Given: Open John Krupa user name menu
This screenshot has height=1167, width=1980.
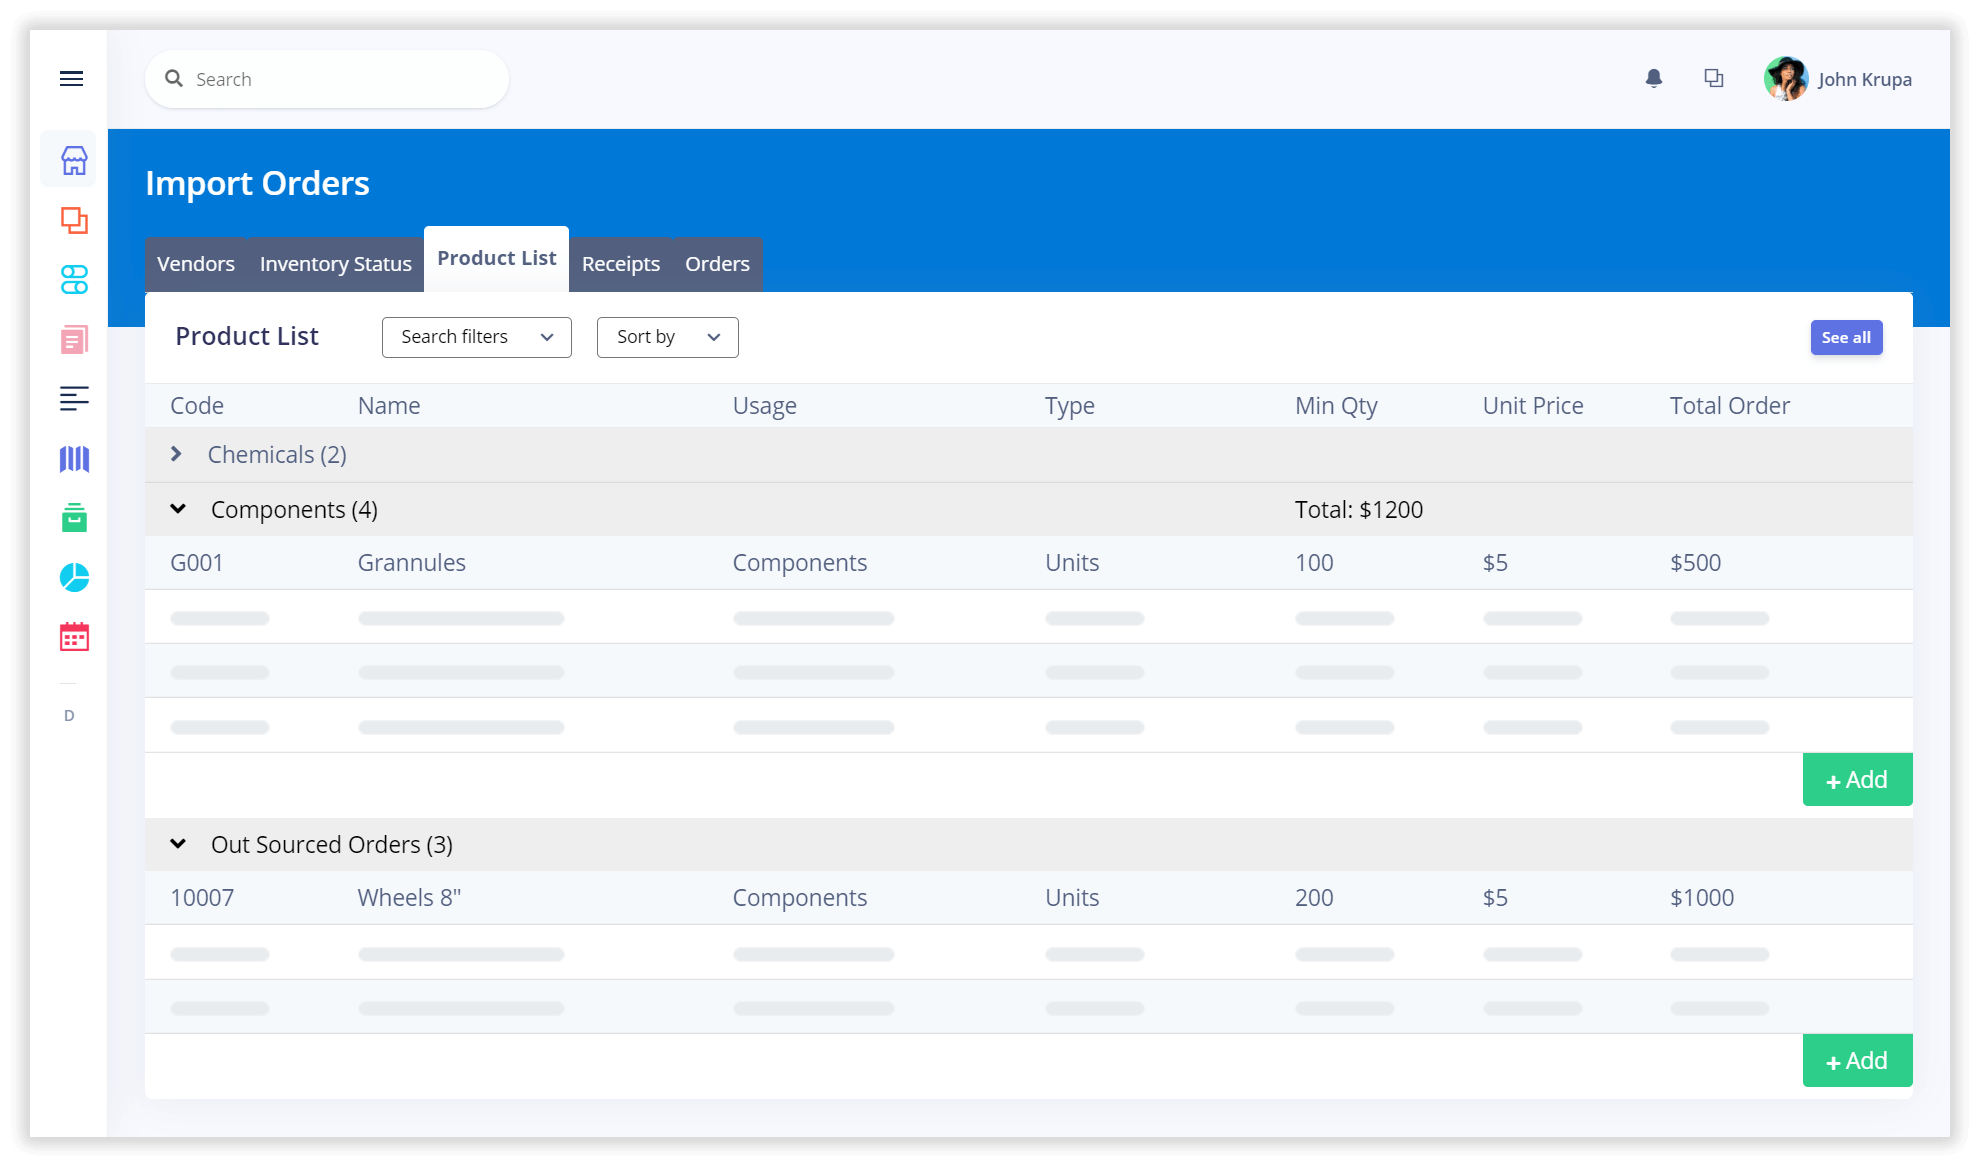Looking at the screenshot, I should (x=1865, y=79).
